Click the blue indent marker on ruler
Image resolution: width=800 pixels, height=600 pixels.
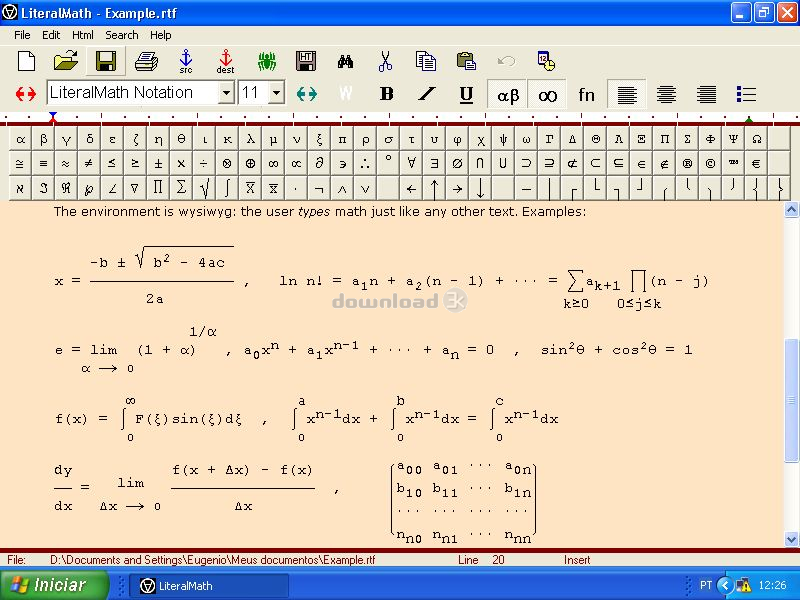tap(53, 117)
